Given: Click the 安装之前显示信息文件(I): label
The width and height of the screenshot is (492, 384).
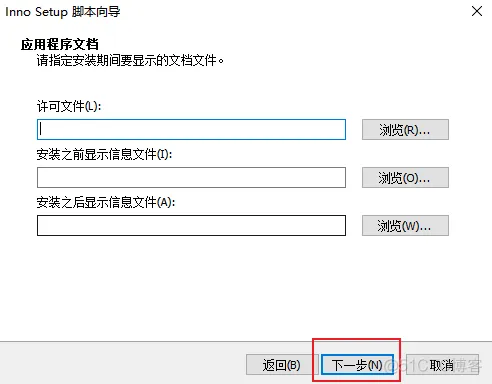Looking at the screenshot, I should click(104, 154).
